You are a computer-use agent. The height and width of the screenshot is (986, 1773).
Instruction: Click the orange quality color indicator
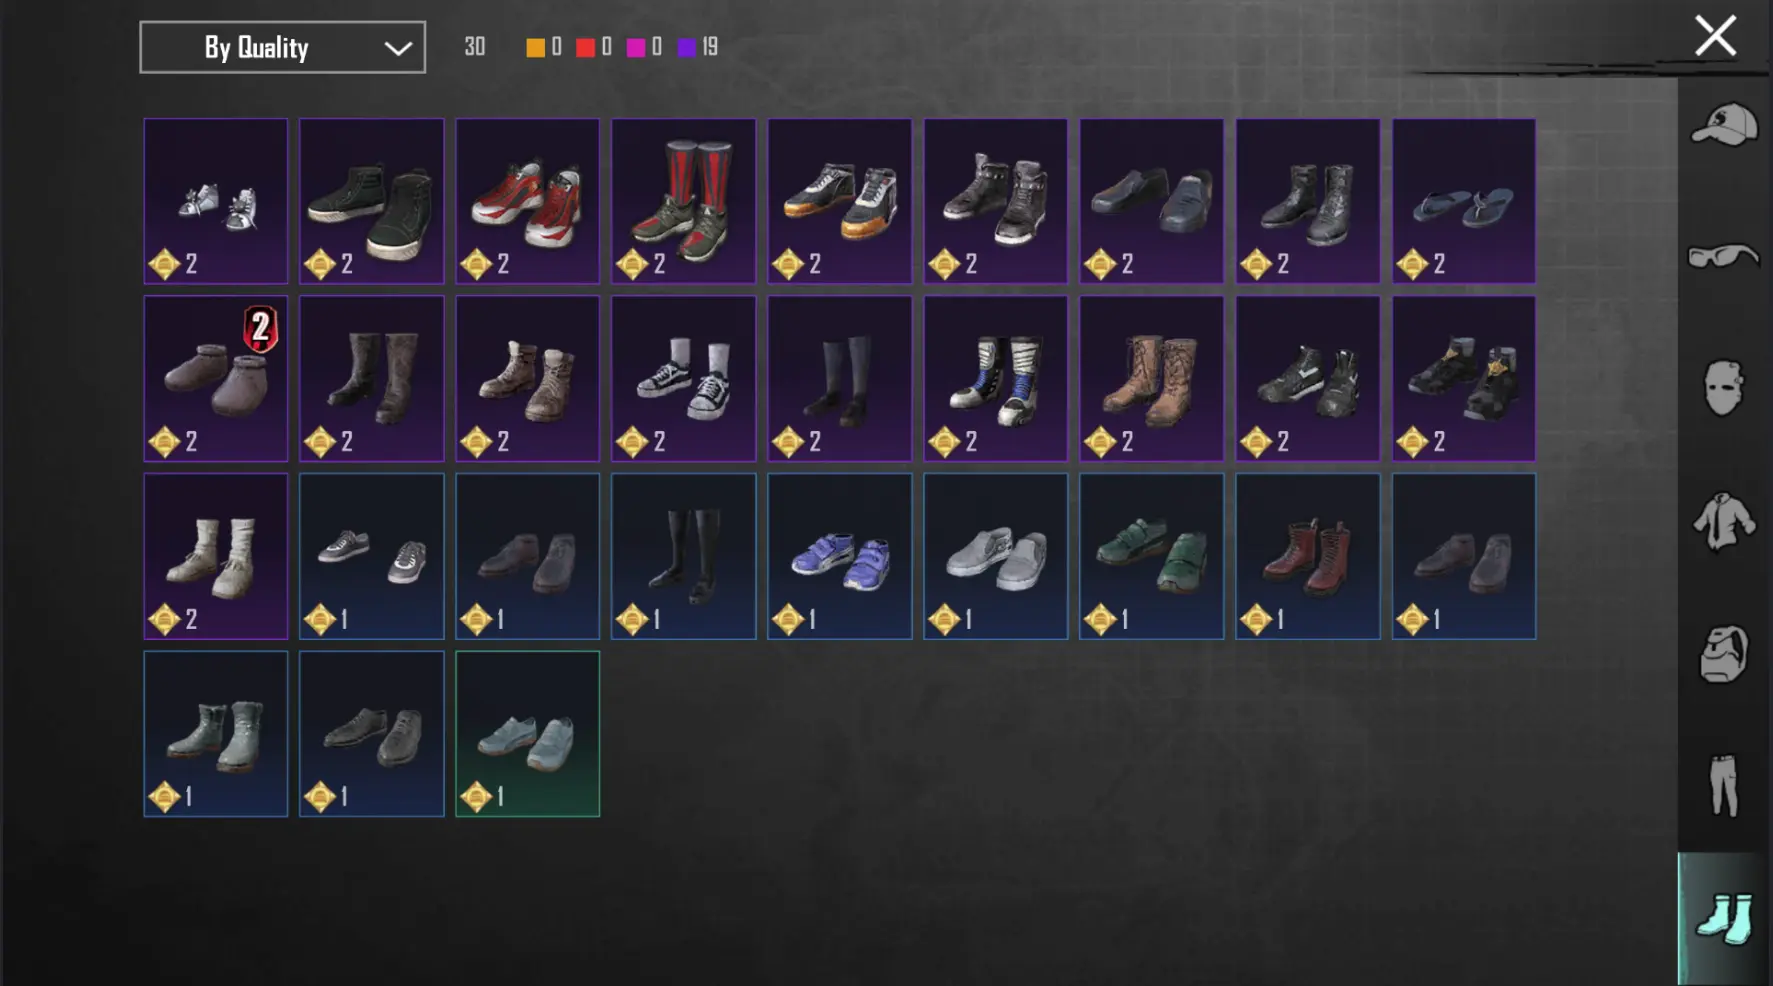(x=535, y=47)
